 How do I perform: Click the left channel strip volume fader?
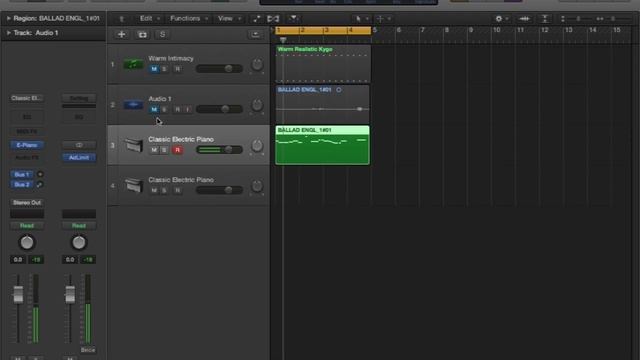pyautogui.click(x=18, y=294)
